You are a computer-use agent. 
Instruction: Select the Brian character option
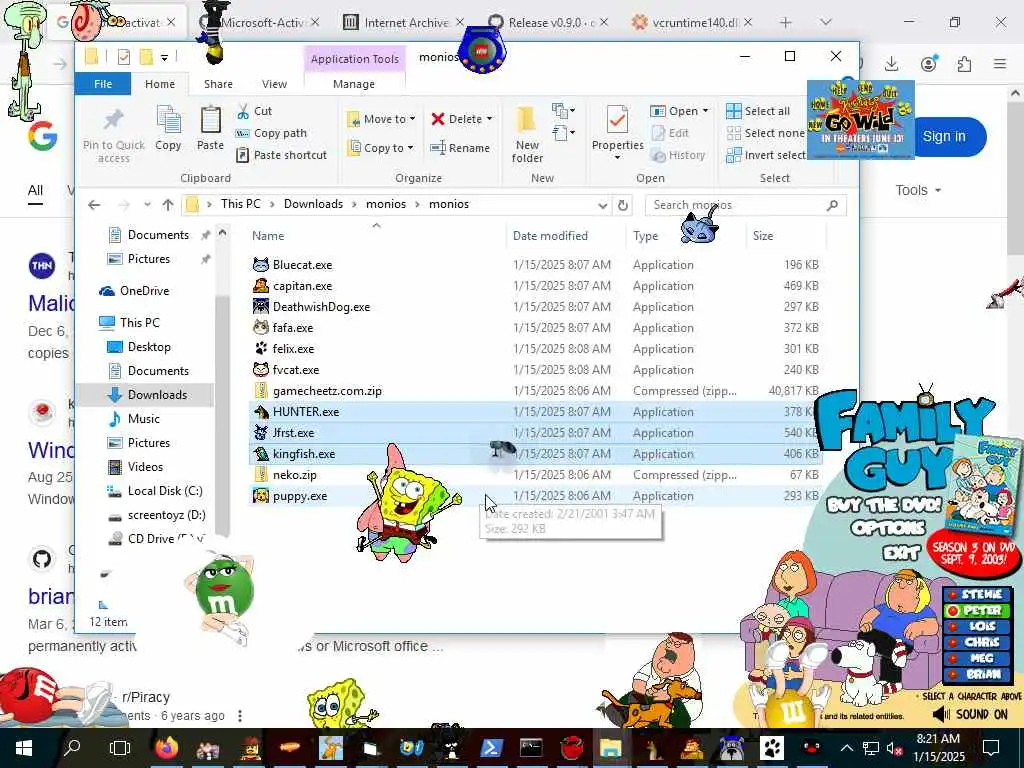click(976, 674)
